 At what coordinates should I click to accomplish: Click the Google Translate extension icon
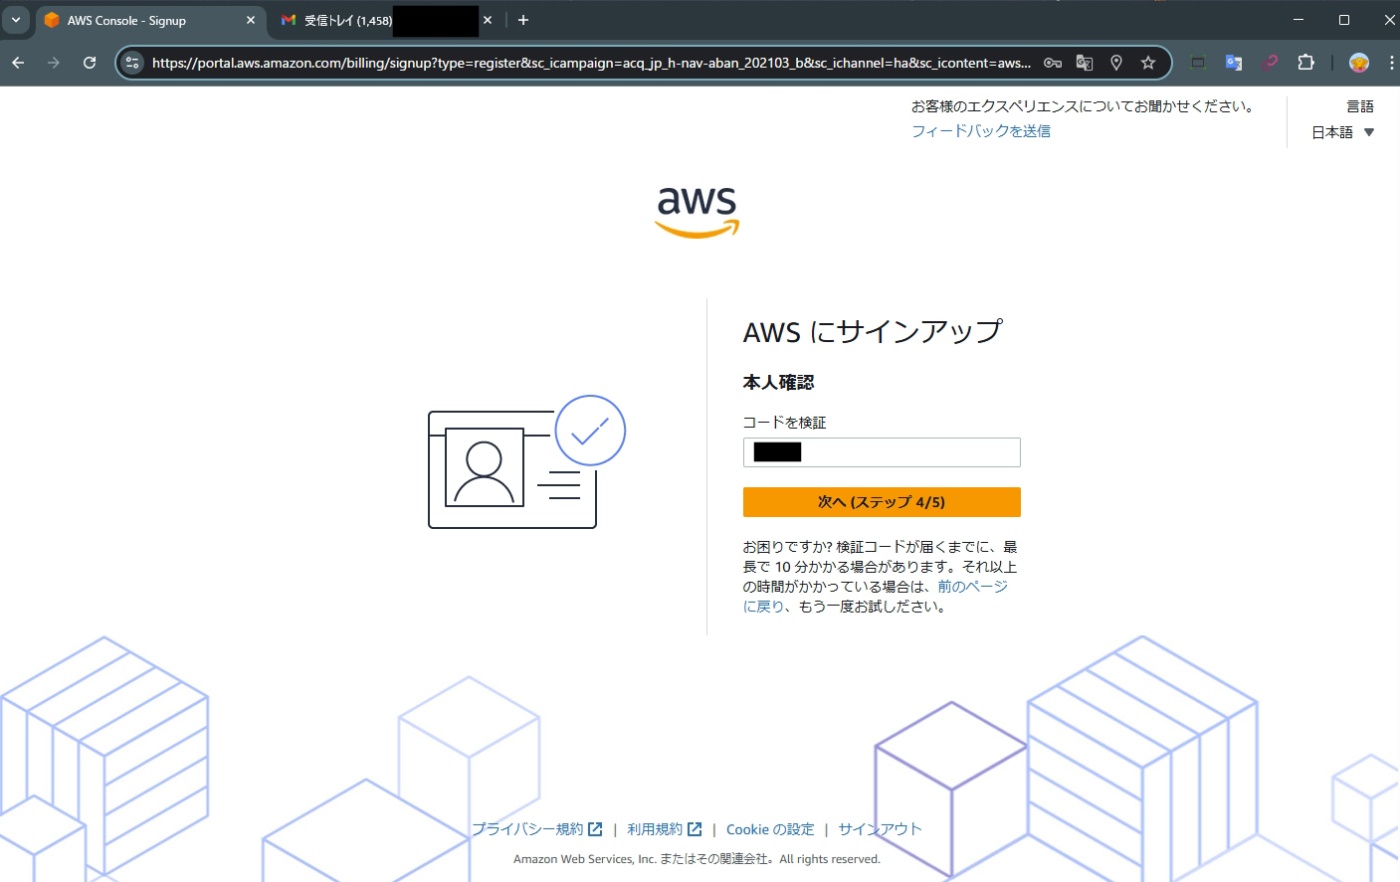pyautogui.click(x=1234, y=62)
